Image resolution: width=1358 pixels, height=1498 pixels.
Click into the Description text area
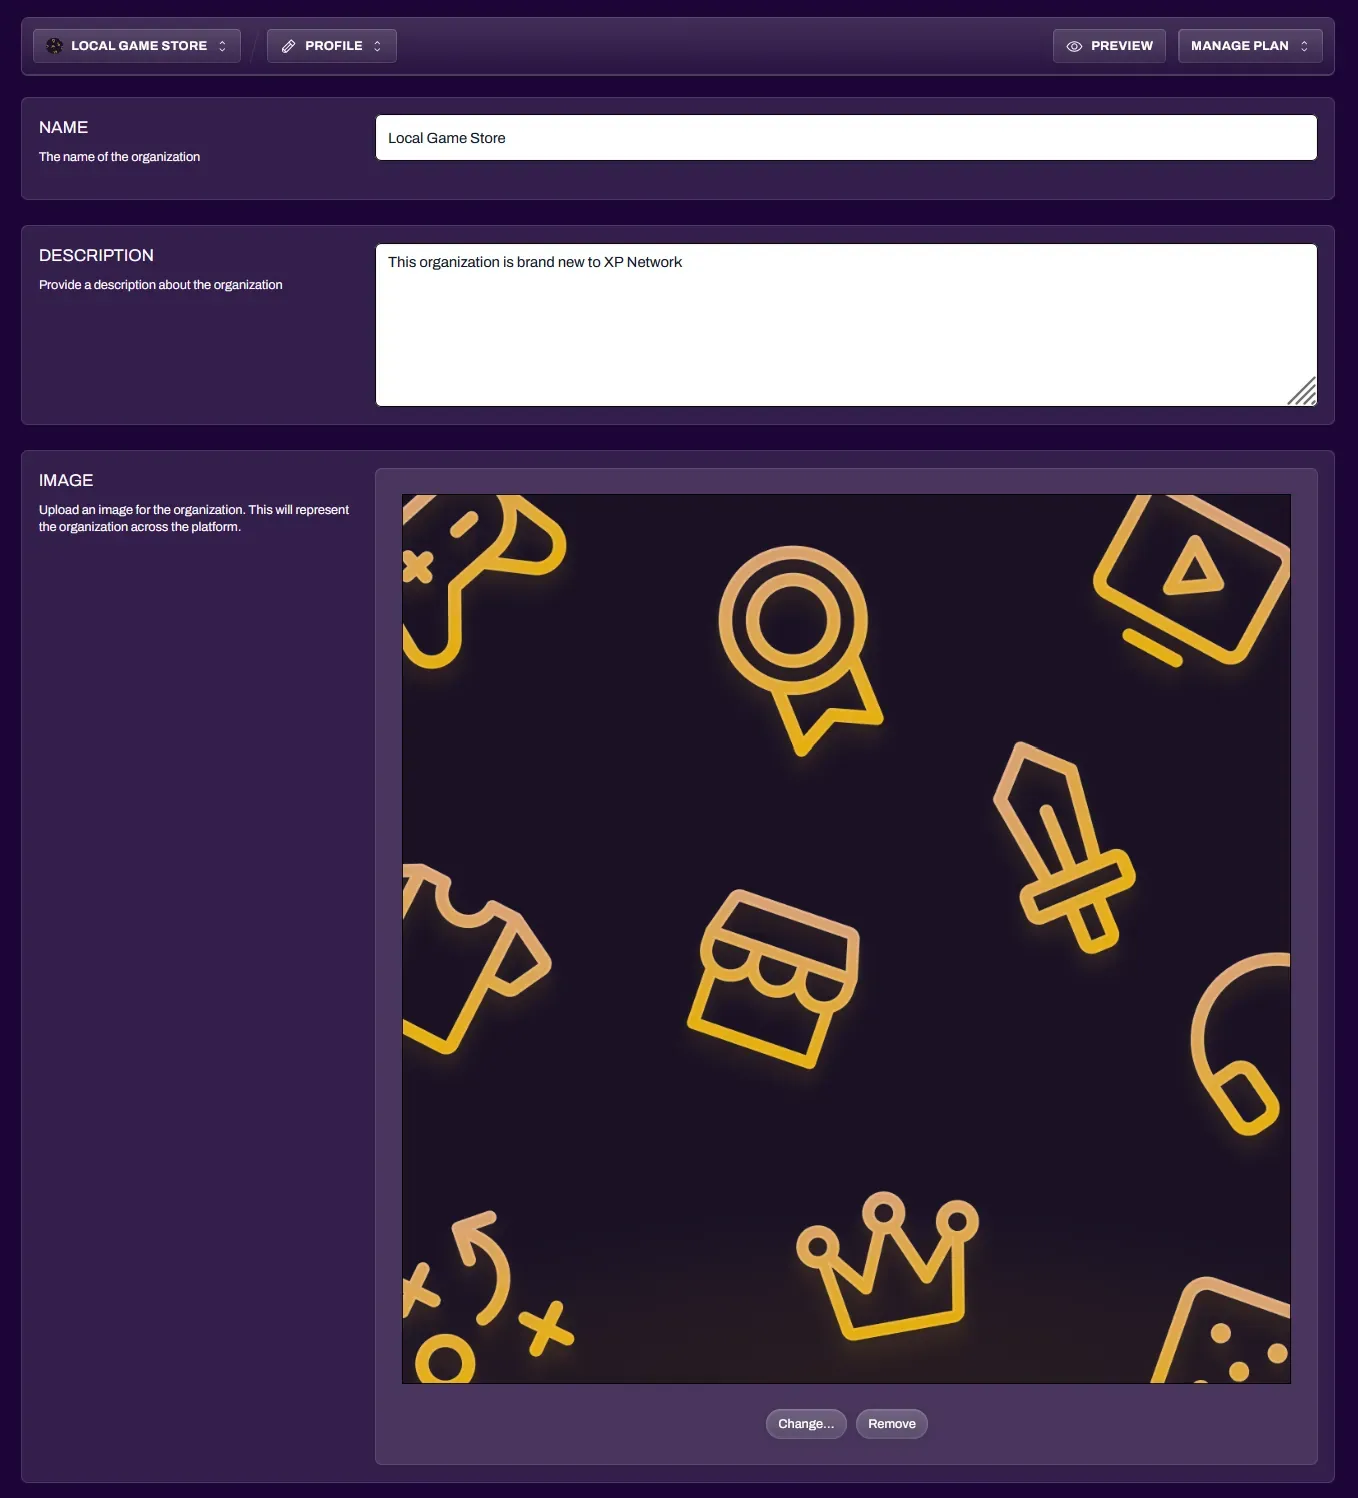[x=846, y=325]
